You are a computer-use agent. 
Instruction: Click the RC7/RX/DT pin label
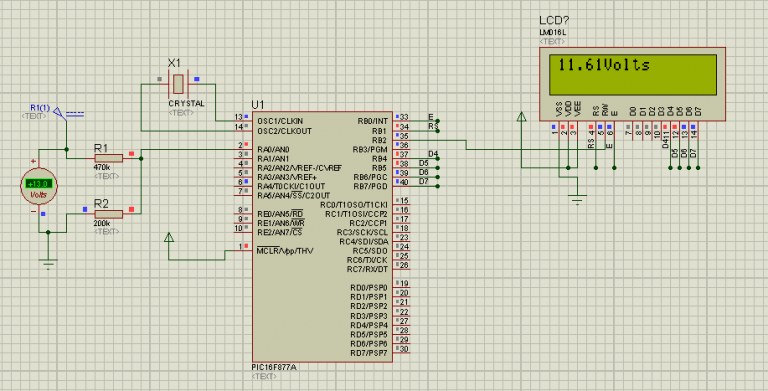click(x=367, y=269)
